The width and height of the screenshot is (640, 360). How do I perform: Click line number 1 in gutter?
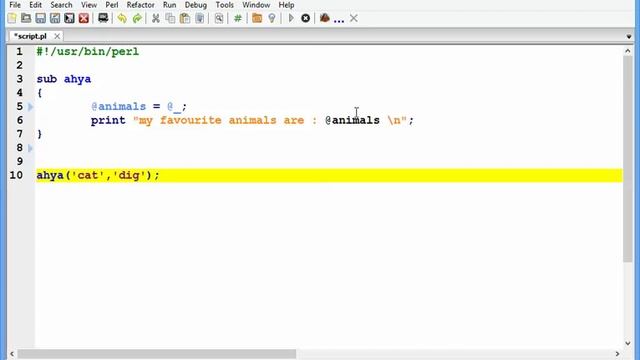click(x=19, y=52)
